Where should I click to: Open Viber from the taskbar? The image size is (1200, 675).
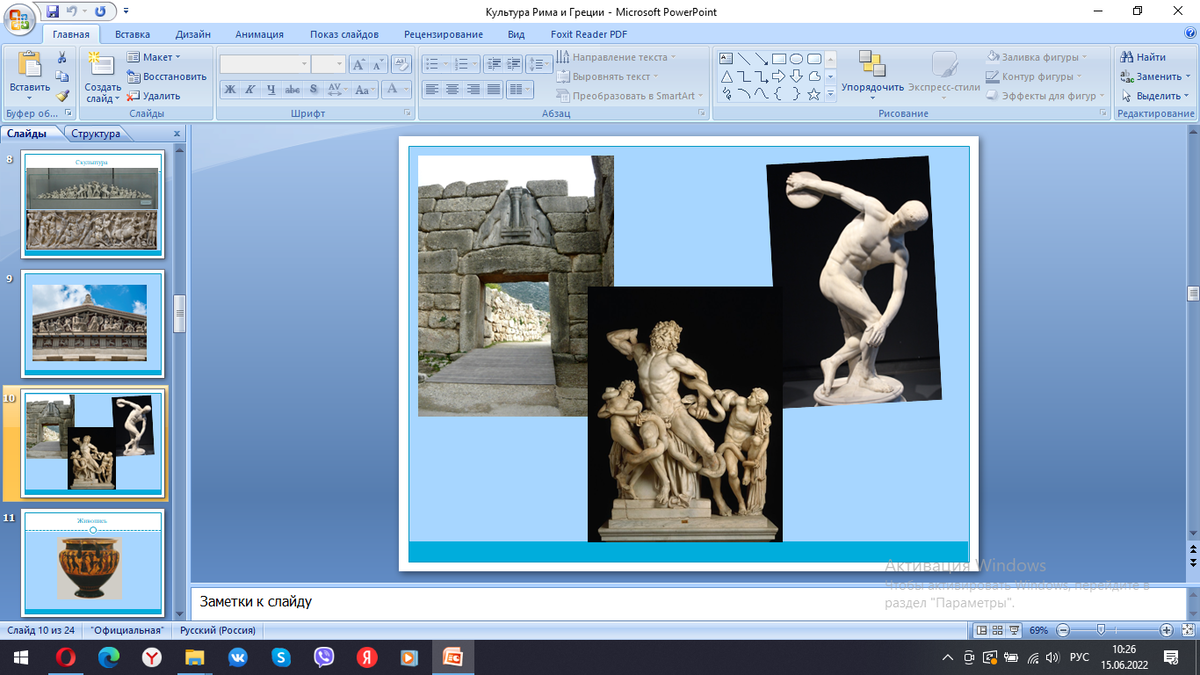tap(324, 657)
